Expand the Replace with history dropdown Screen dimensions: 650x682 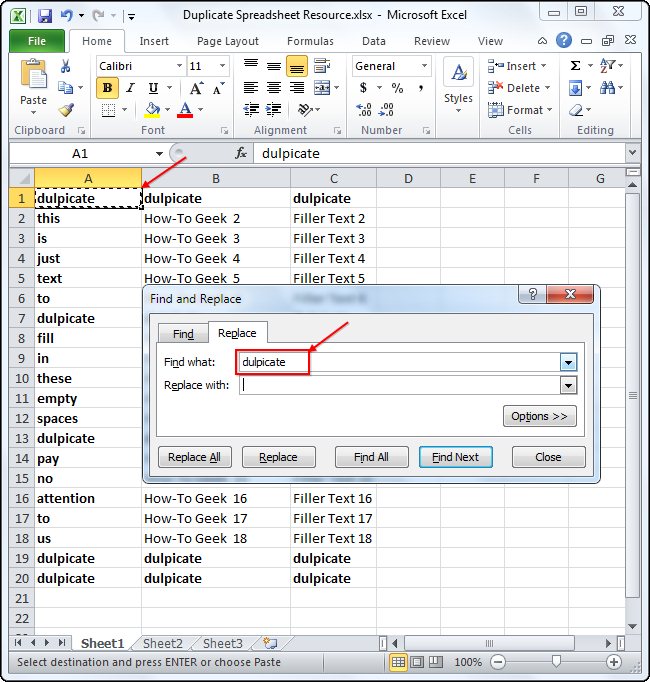568,385
